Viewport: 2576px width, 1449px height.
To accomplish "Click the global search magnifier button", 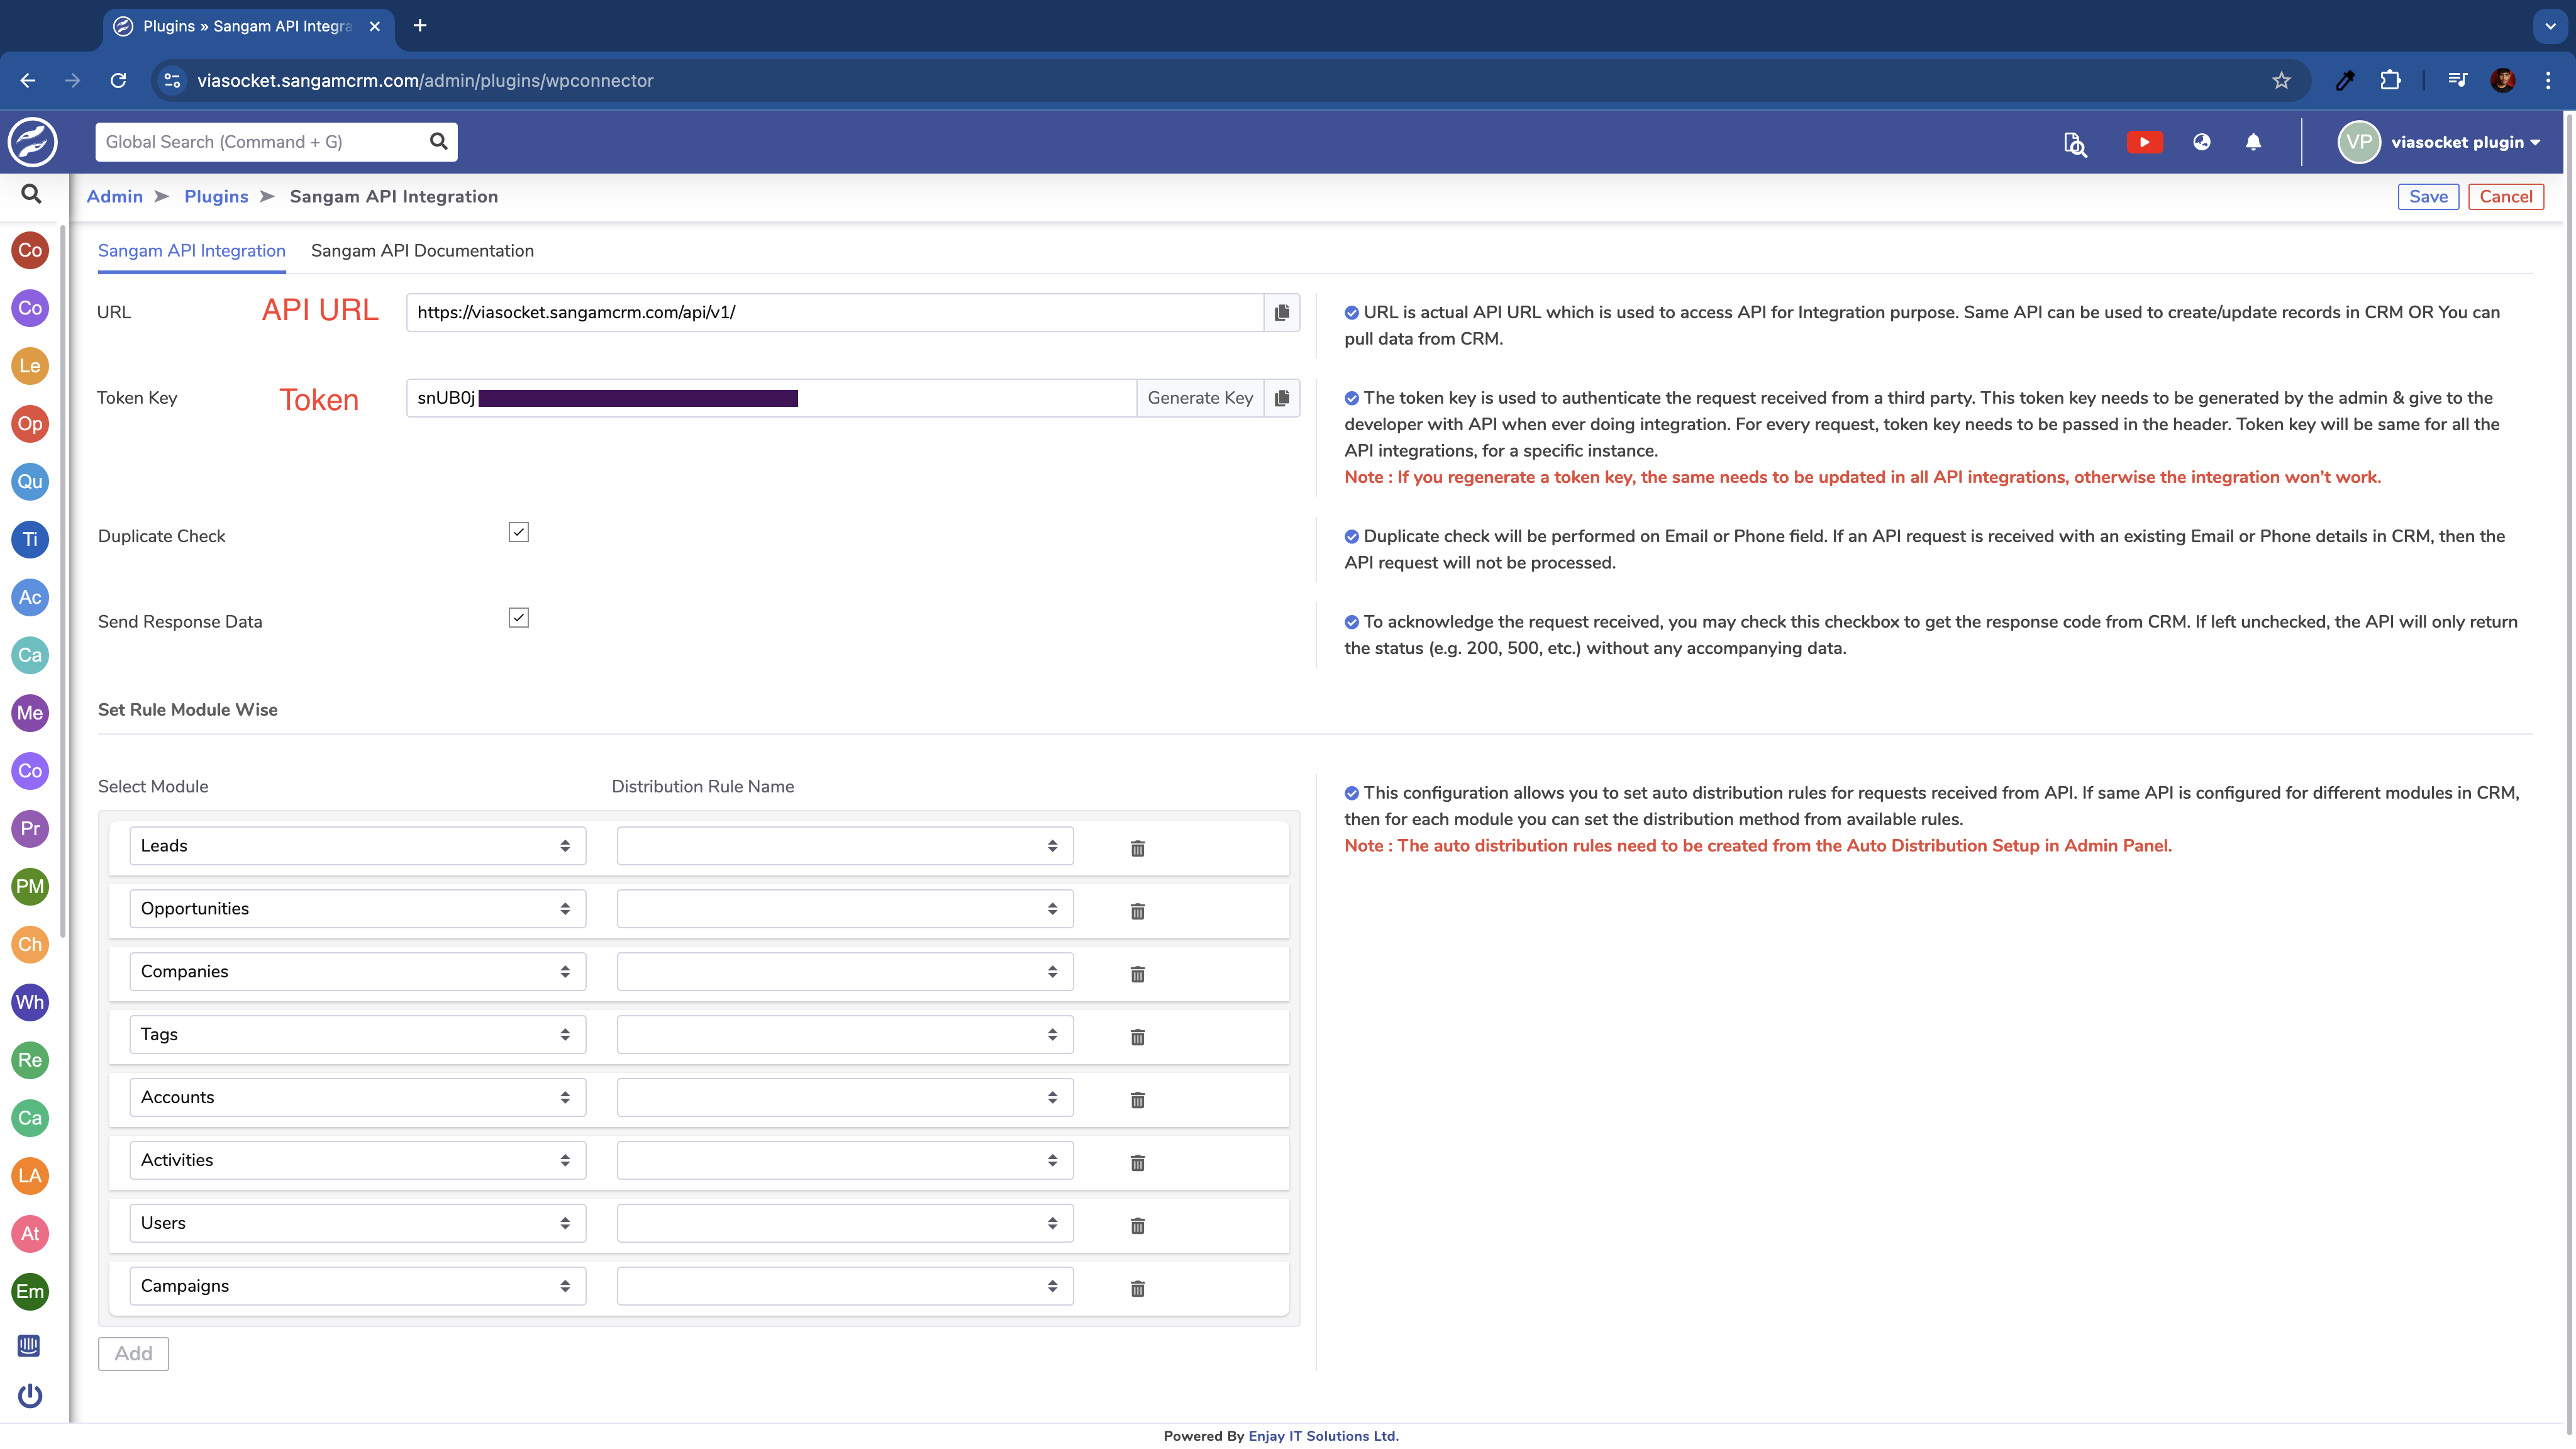I will (x=438, y=142).
